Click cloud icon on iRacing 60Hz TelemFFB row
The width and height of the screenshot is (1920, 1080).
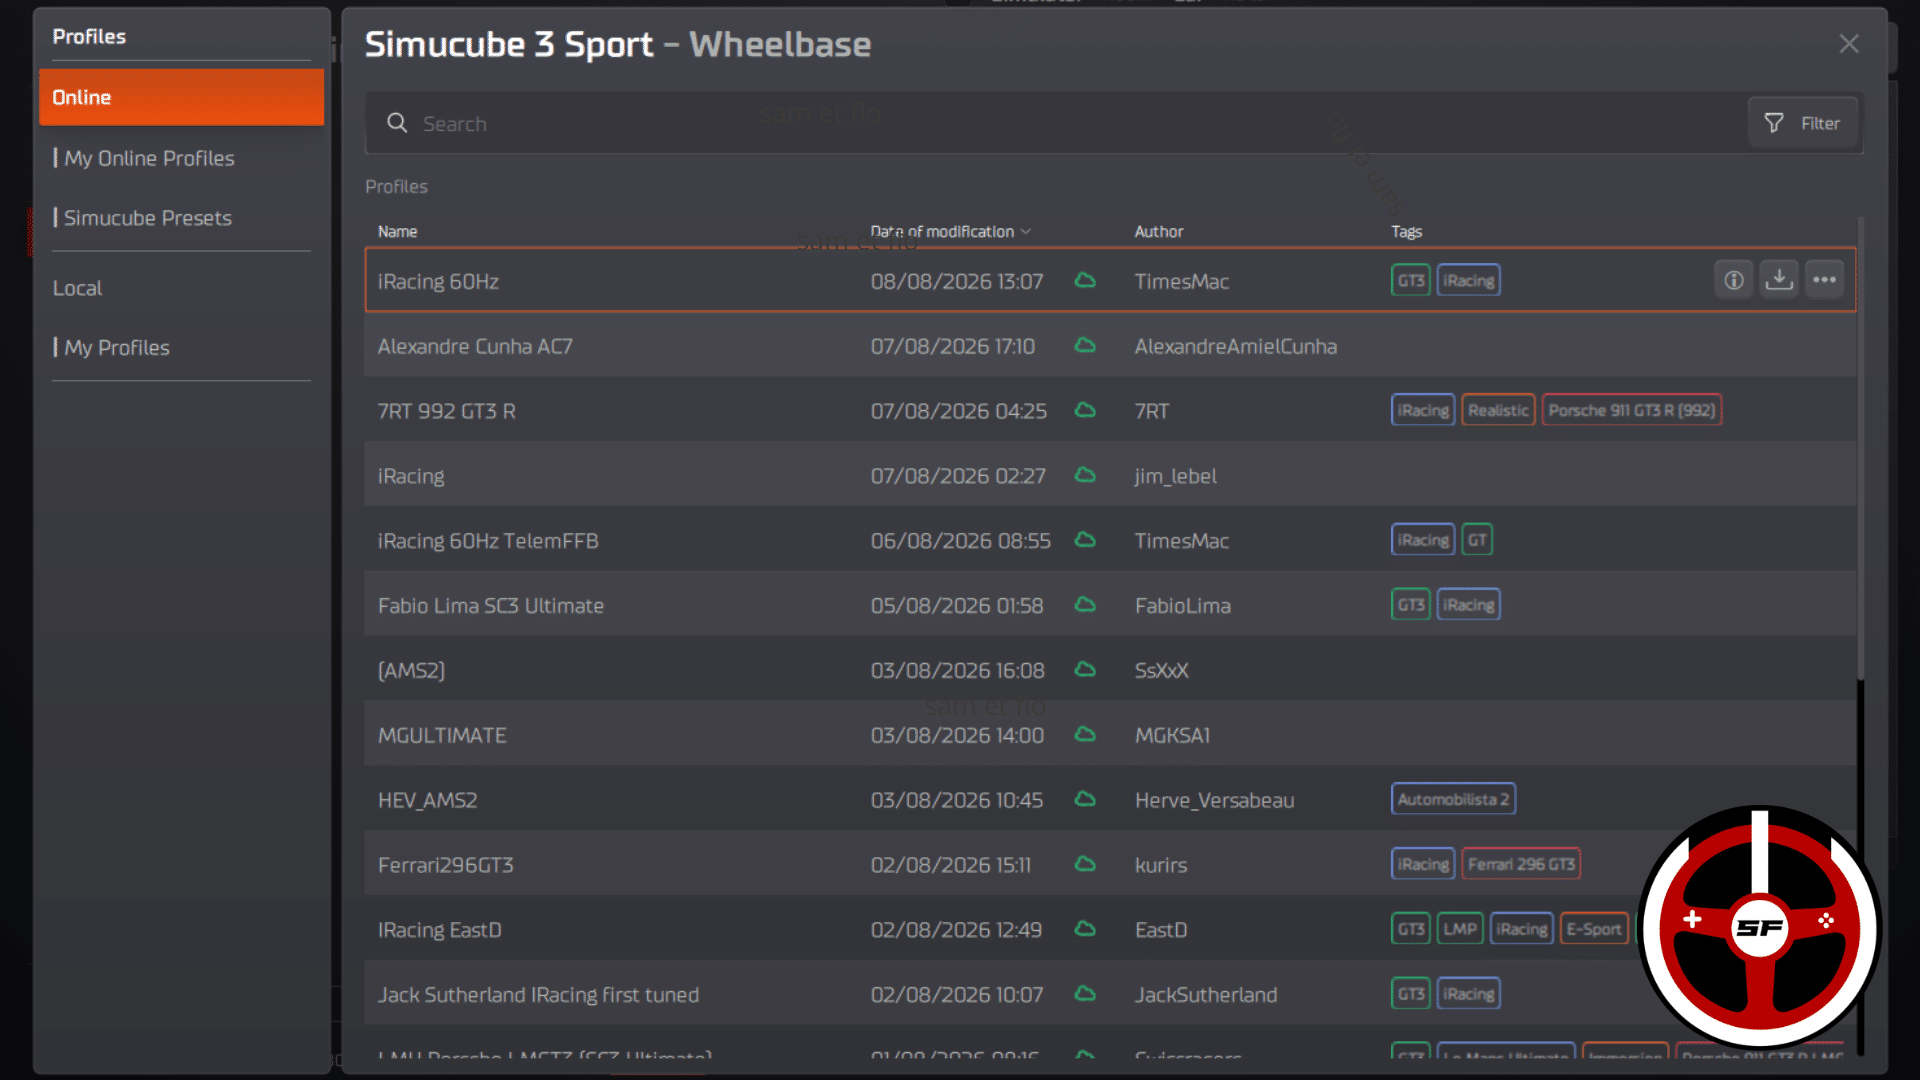1085,540
